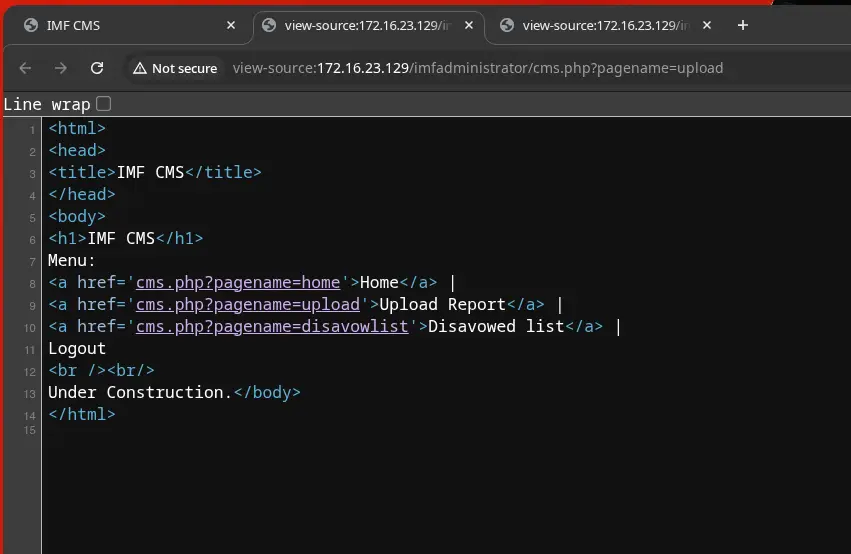
Task: Click the browser forward arrow
Action: [61, 68]
